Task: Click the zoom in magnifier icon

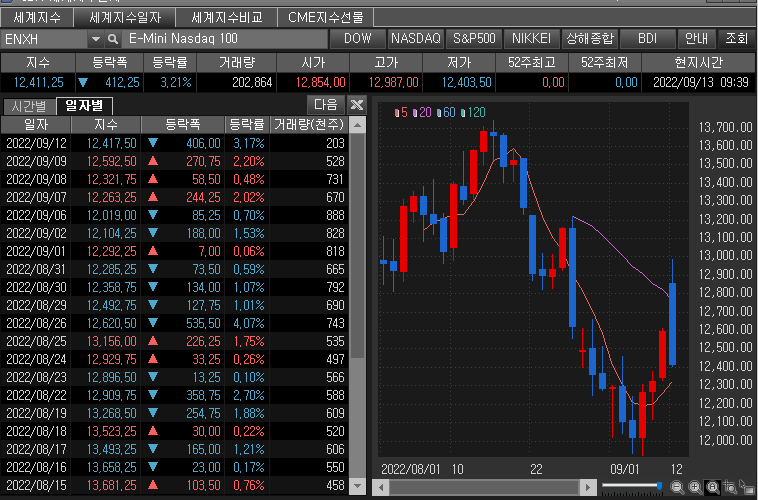Action: coord(695,487)
